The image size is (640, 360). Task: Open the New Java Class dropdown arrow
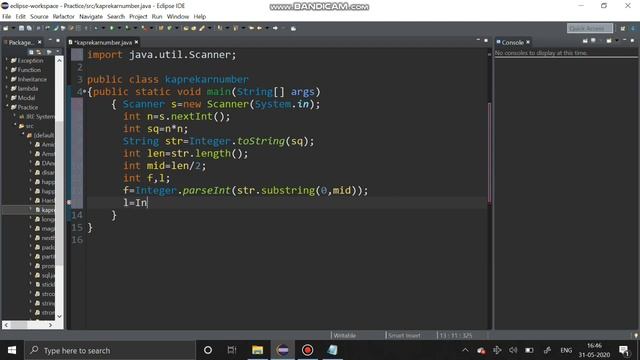click(x=177, y=28)
